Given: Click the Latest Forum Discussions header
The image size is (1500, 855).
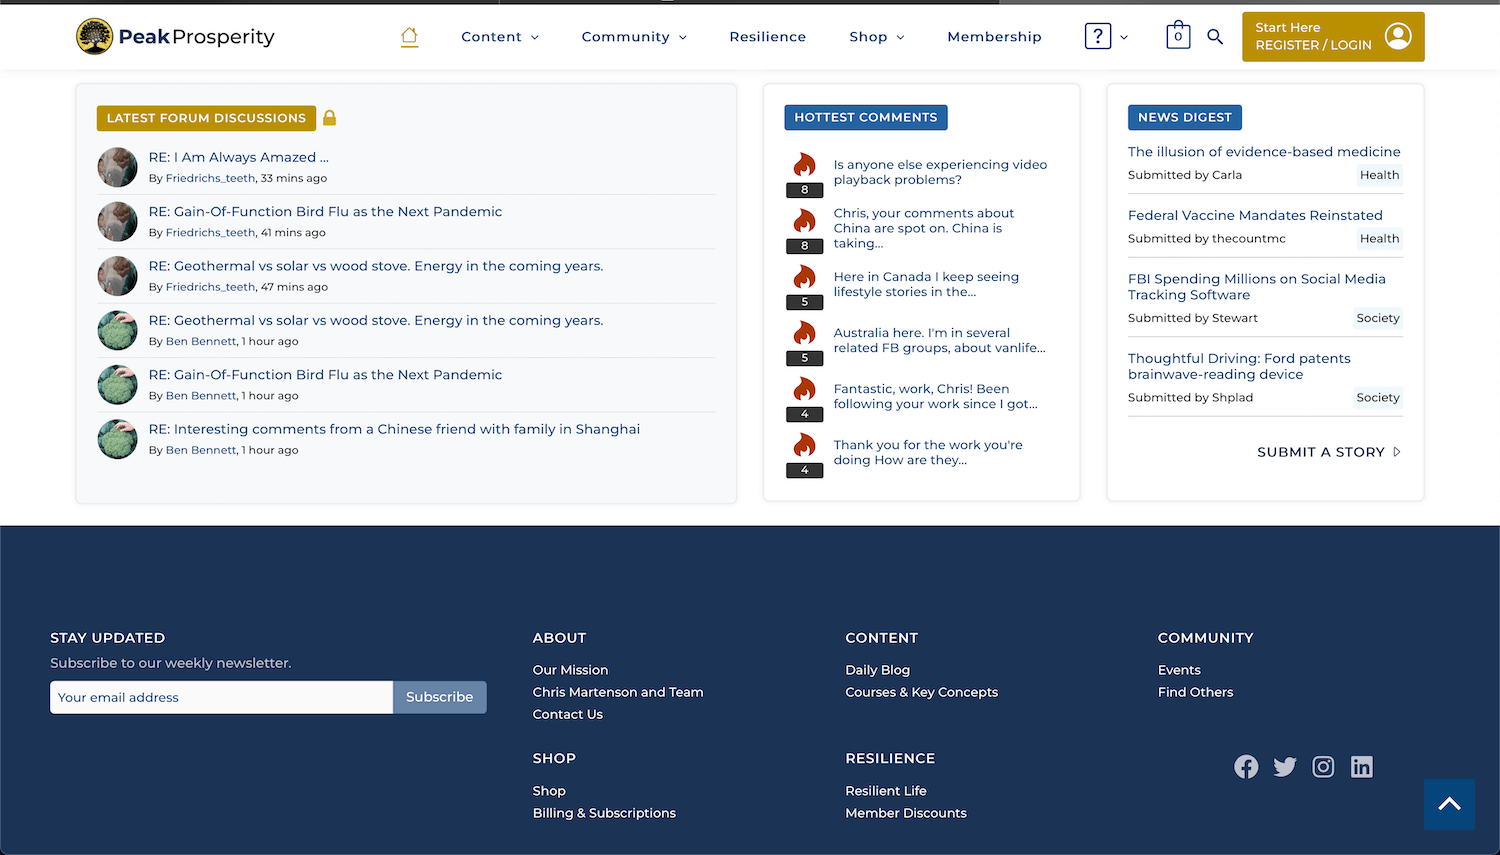Looking at the screenshot, I should click(x=206, y=118).
